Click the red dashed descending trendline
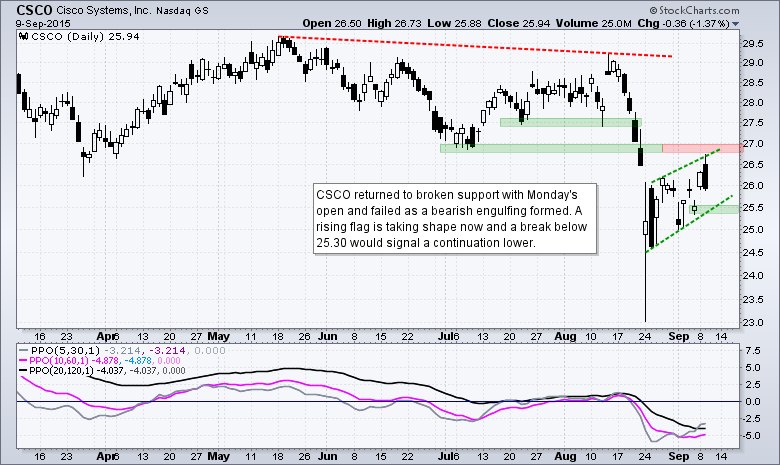 pyautogui.click(x=475, y=46)
